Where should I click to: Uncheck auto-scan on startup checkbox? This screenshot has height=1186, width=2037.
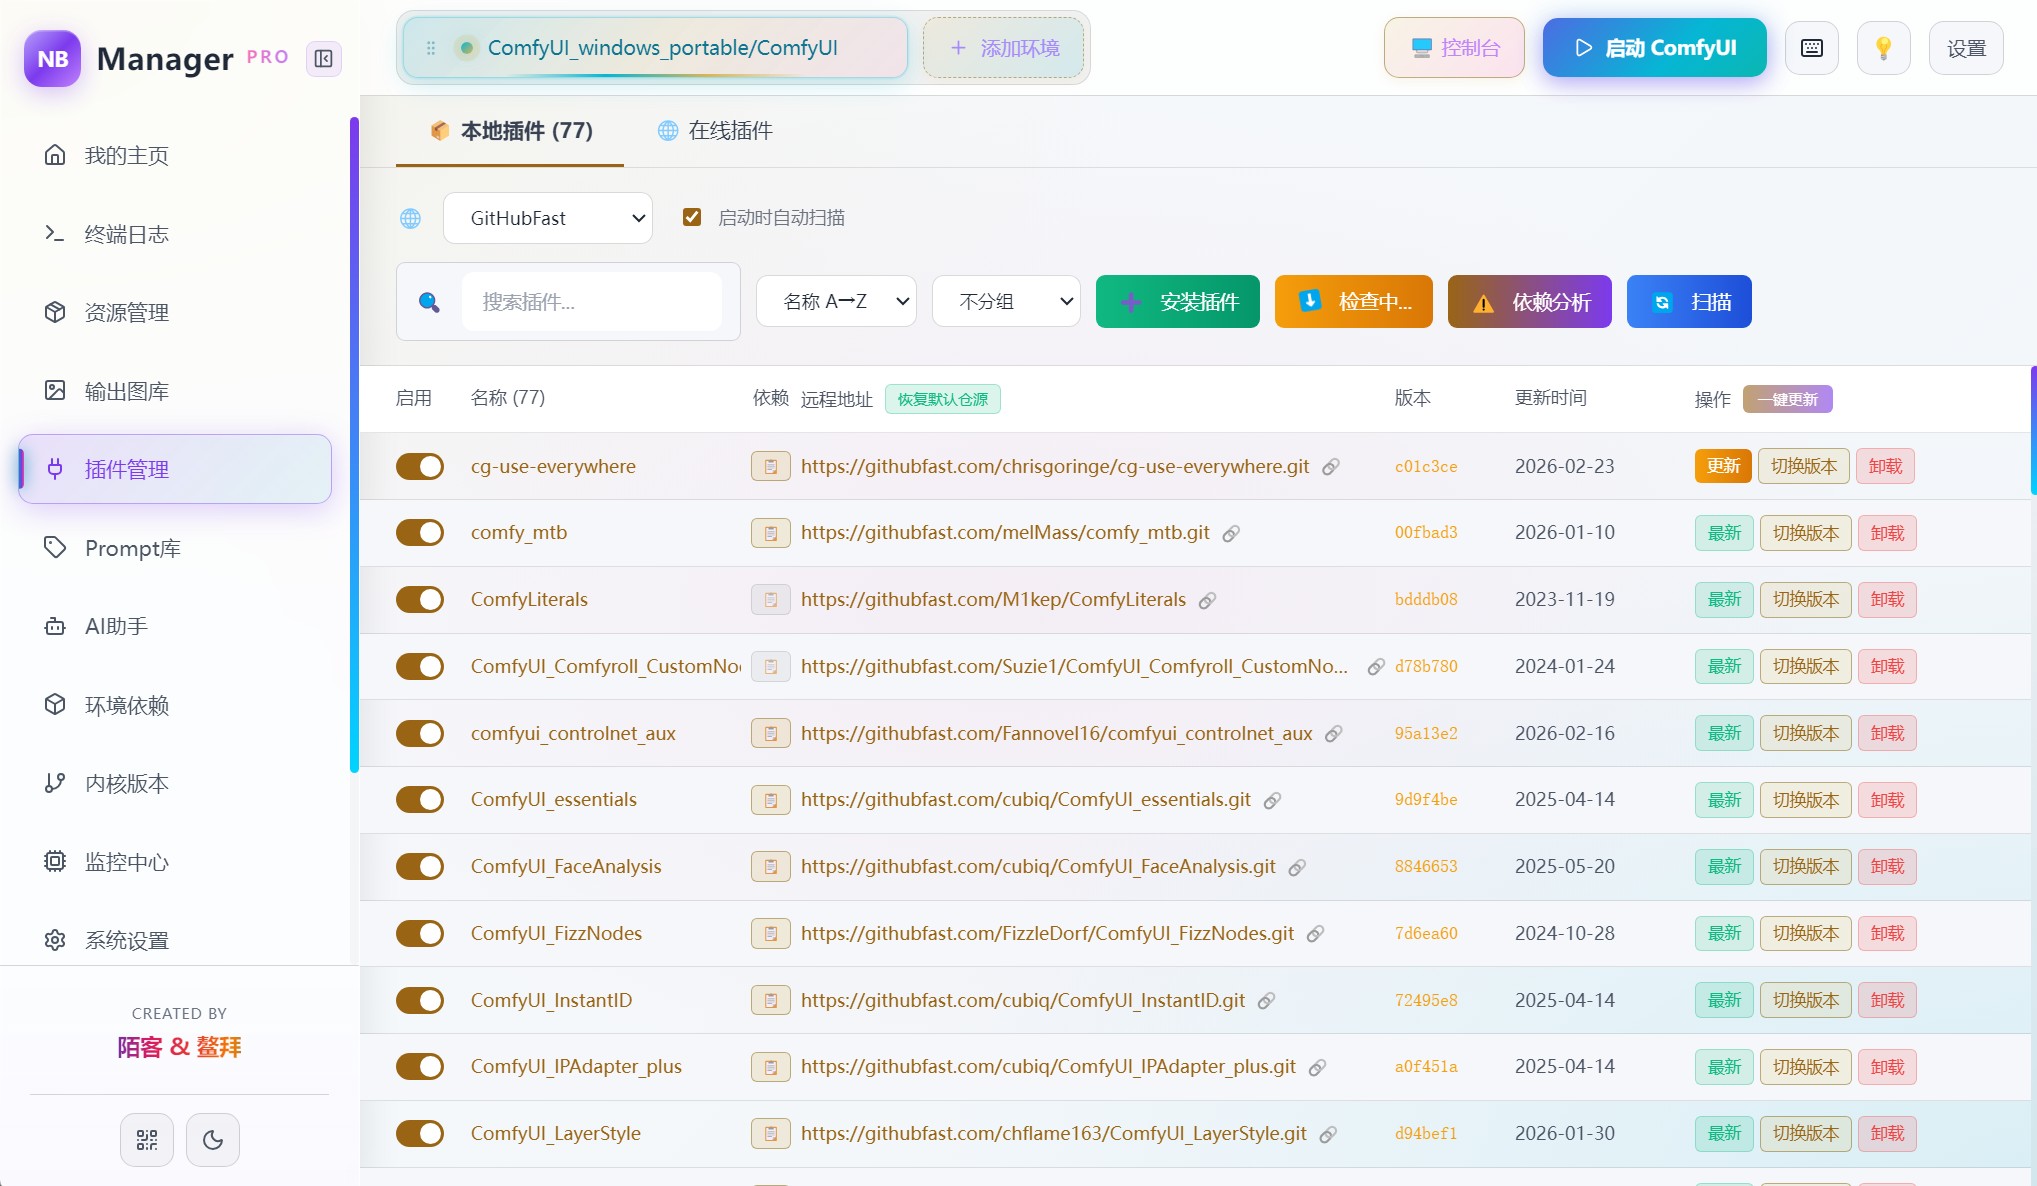click(691, 217)
